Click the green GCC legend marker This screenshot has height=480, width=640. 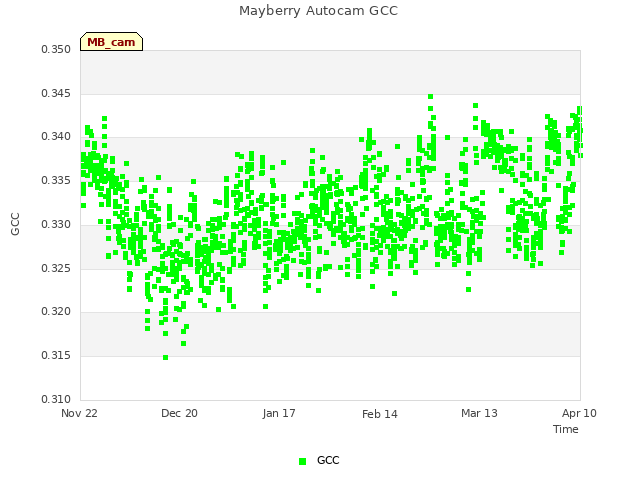(x=302, y=461)
